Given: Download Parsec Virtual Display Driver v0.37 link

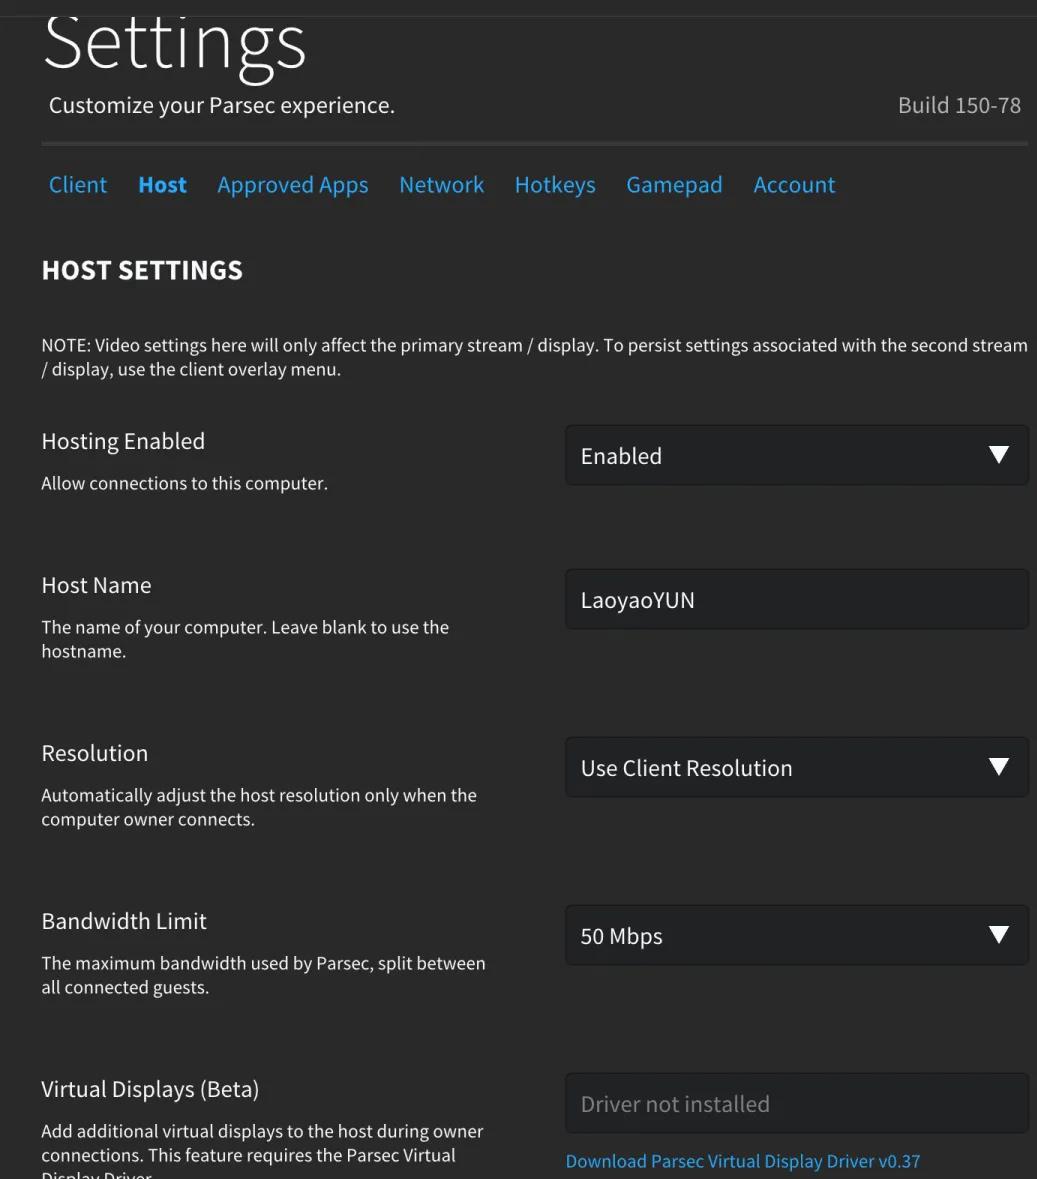Looking at the screenshot, I should 743,1161.
